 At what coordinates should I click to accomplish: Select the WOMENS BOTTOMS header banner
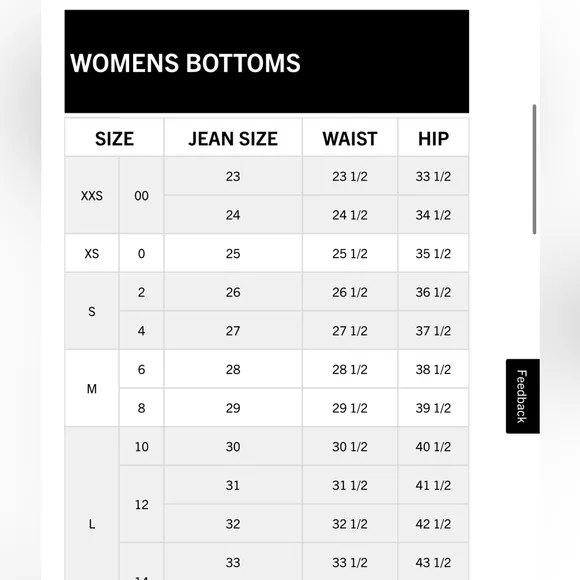[x=267, y=61]
